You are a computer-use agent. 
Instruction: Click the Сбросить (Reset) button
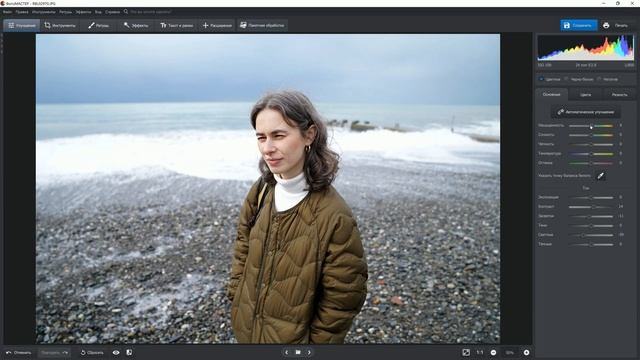[x=92, y=353]
